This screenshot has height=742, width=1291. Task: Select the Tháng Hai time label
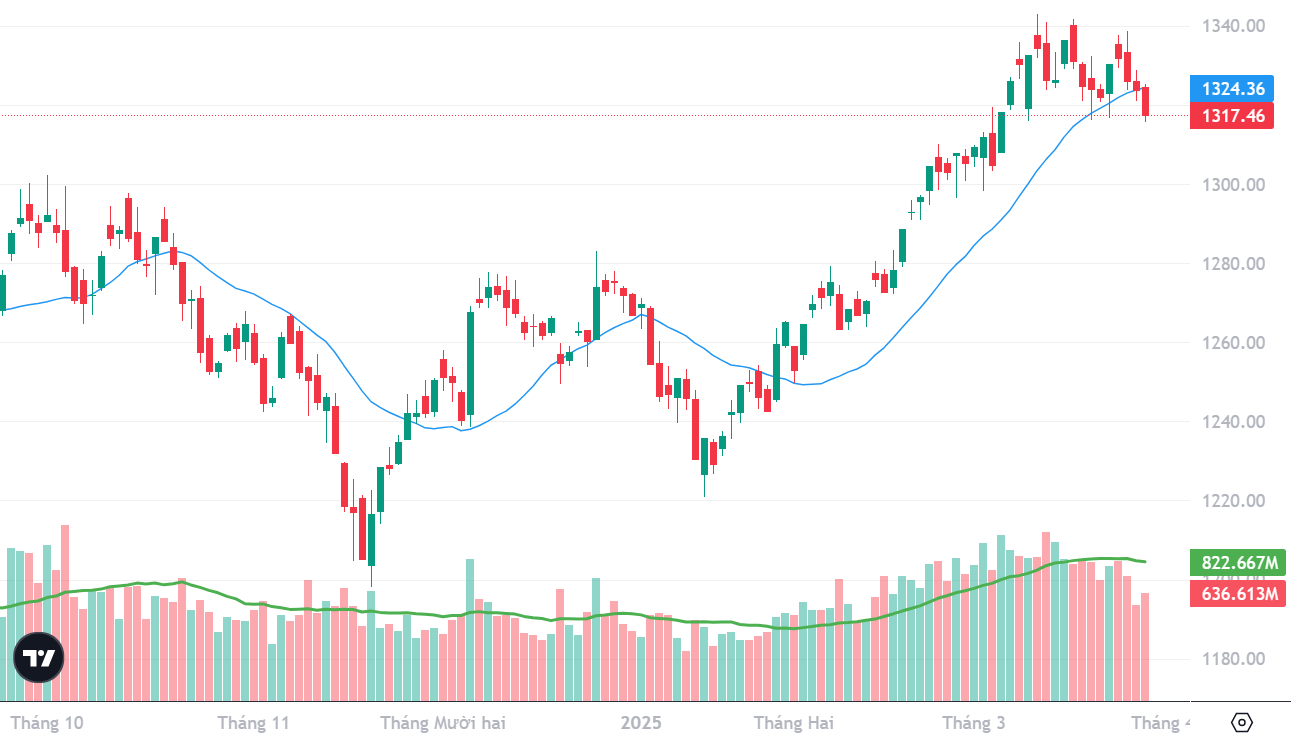click(793, 723)
